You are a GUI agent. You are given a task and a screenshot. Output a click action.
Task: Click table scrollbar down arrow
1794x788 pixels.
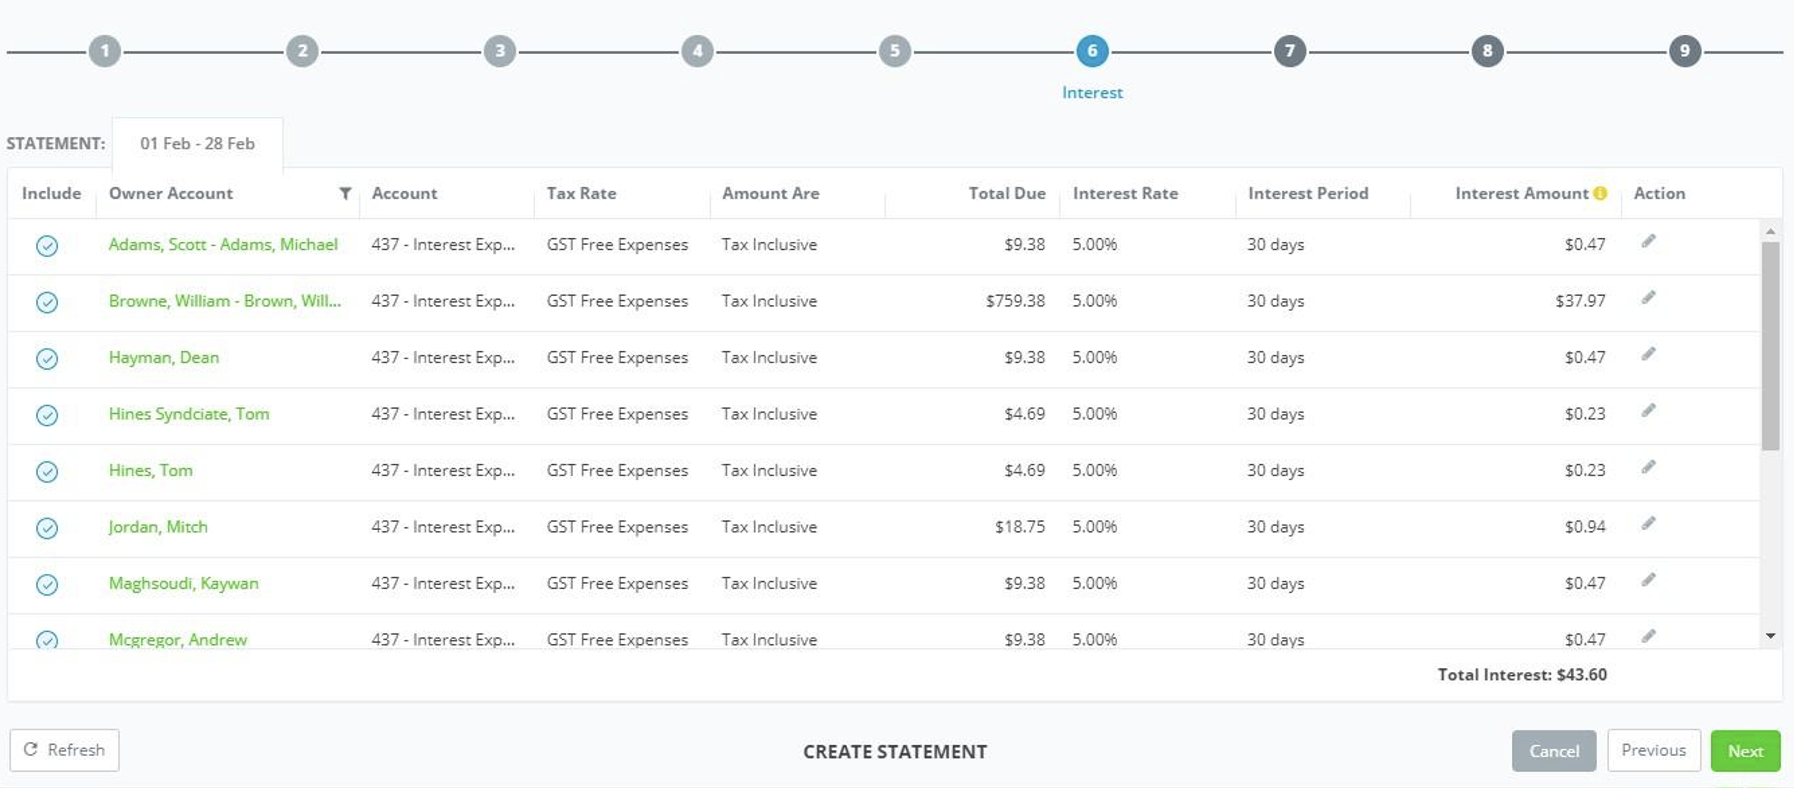(x=1770, y=636)
